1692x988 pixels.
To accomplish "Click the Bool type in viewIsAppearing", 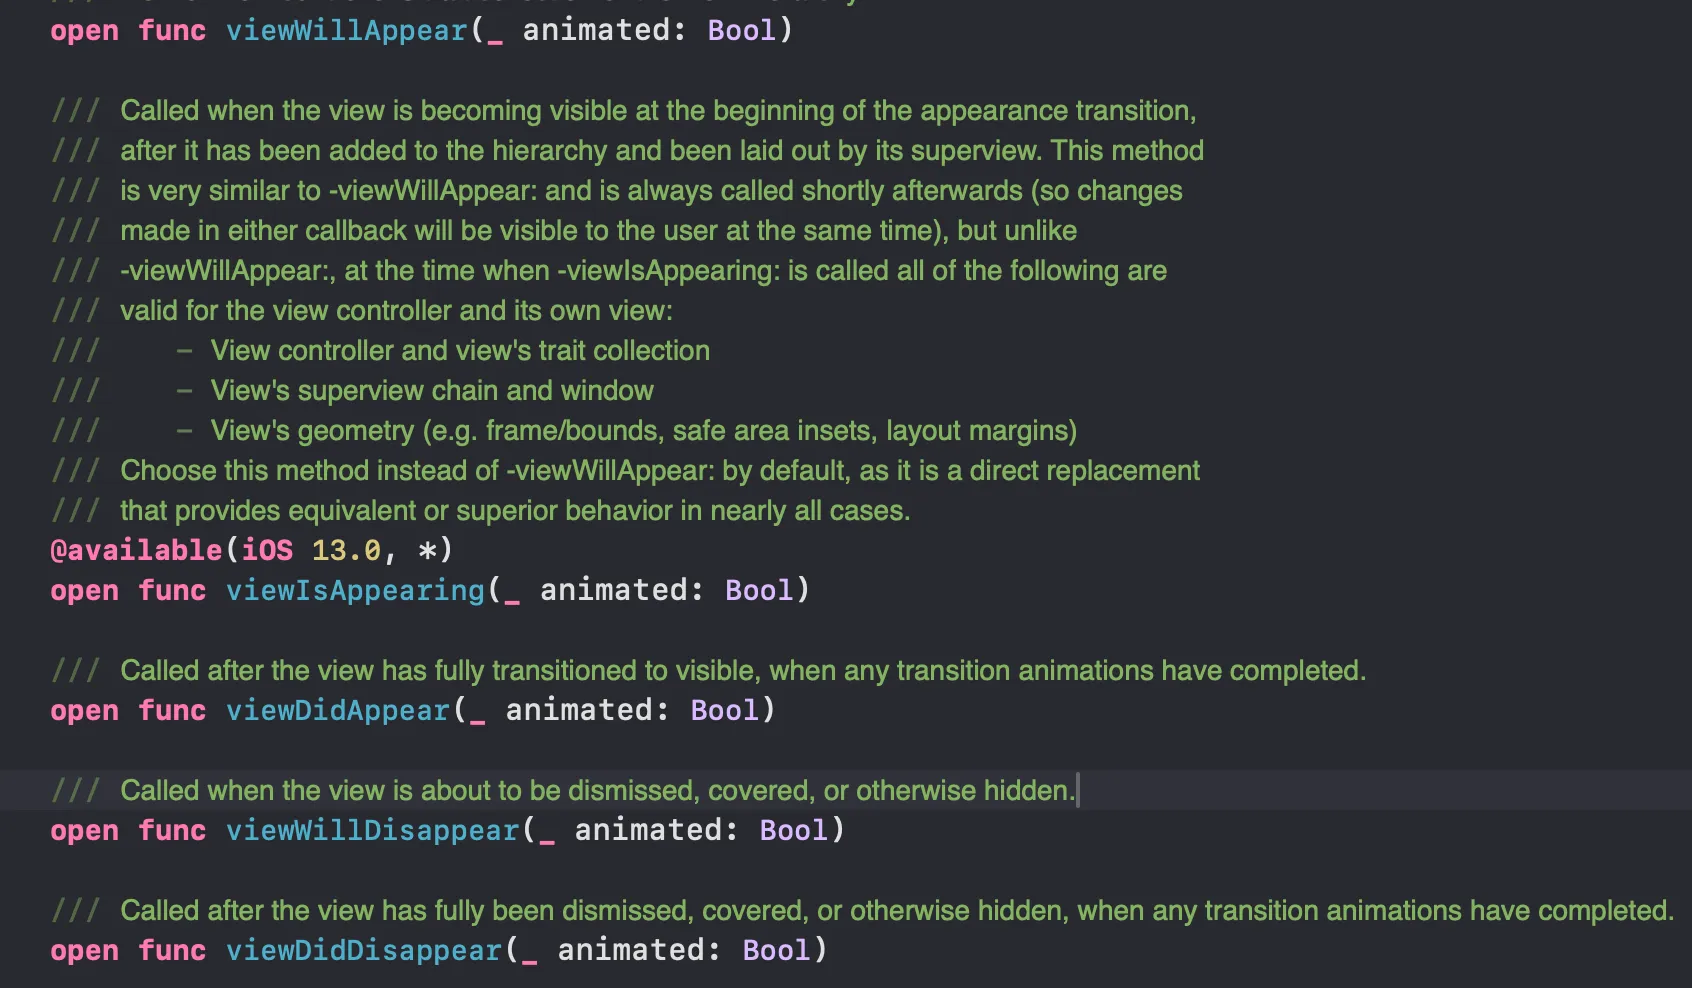I will click(758, 590).
